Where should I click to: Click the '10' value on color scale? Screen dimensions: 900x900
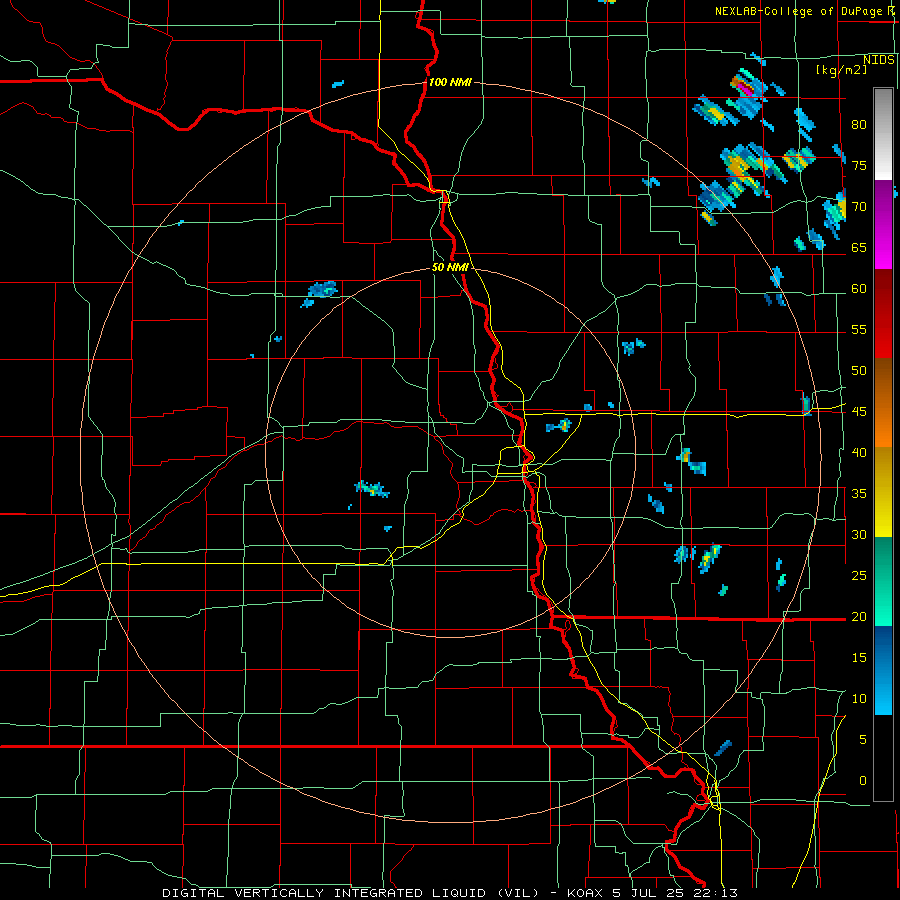(x=859, y=699)
